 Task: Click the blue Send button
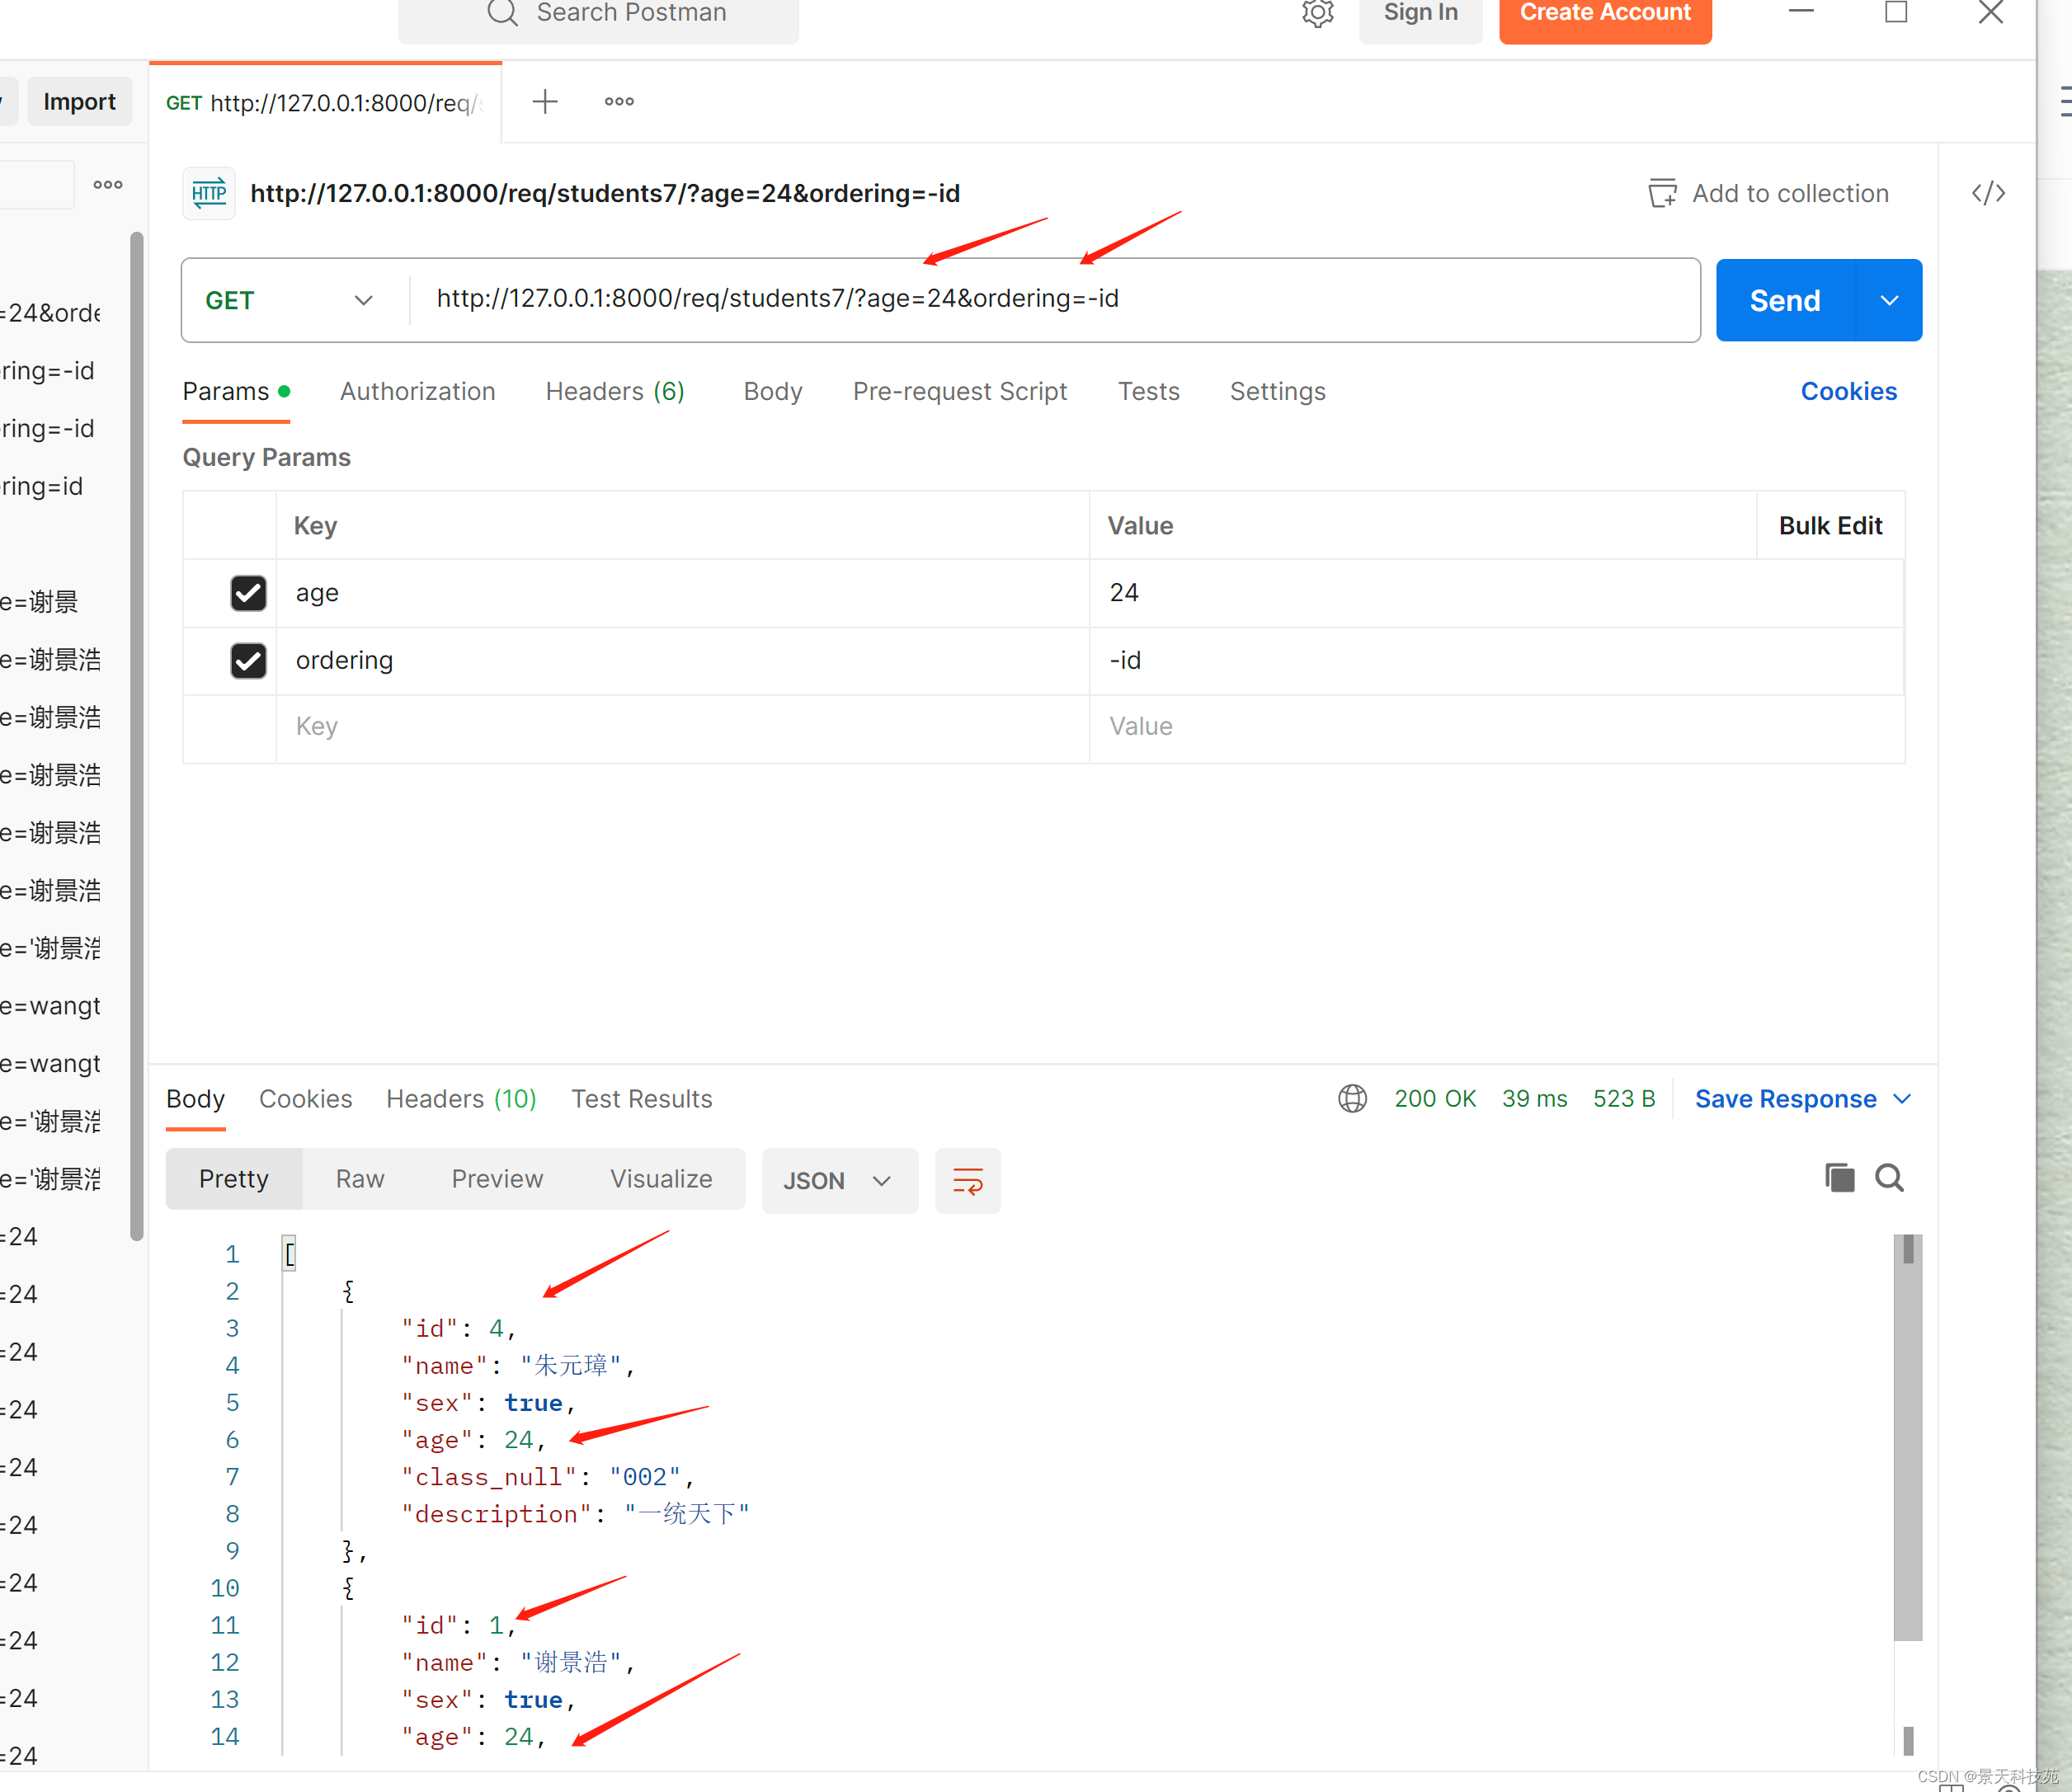1785,300
